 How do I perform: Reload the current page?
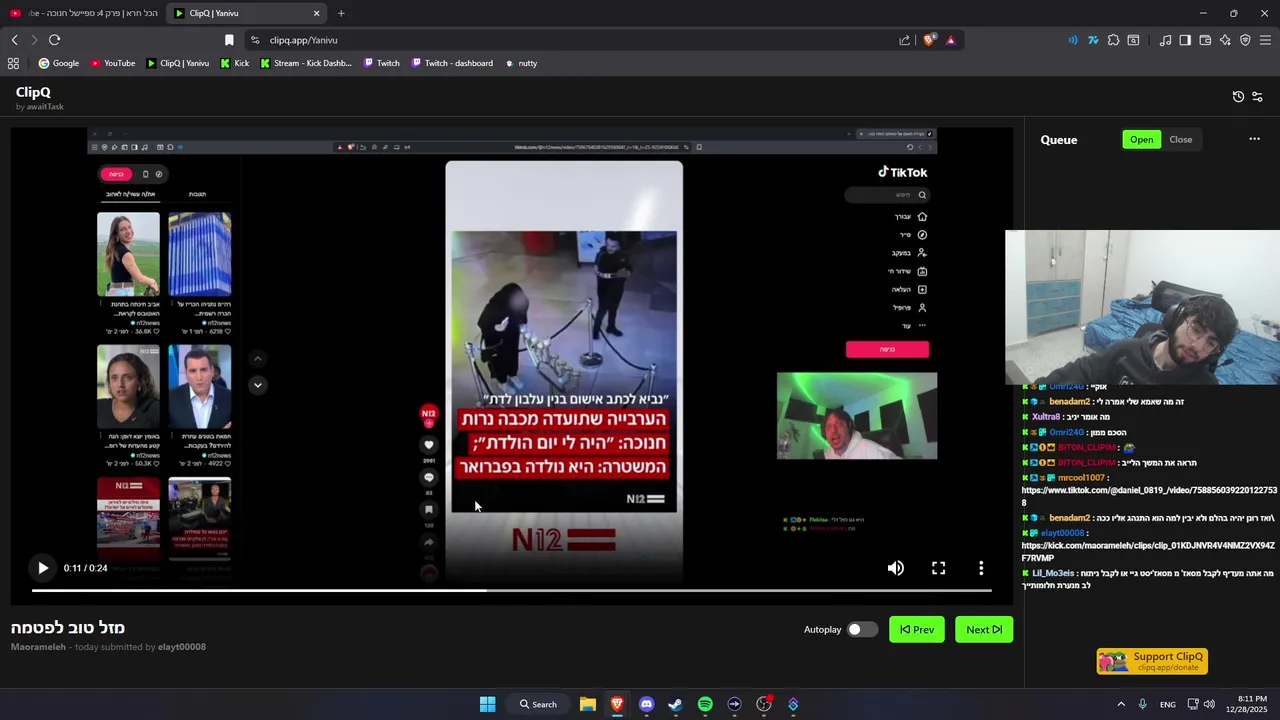(x=54, y=40)
